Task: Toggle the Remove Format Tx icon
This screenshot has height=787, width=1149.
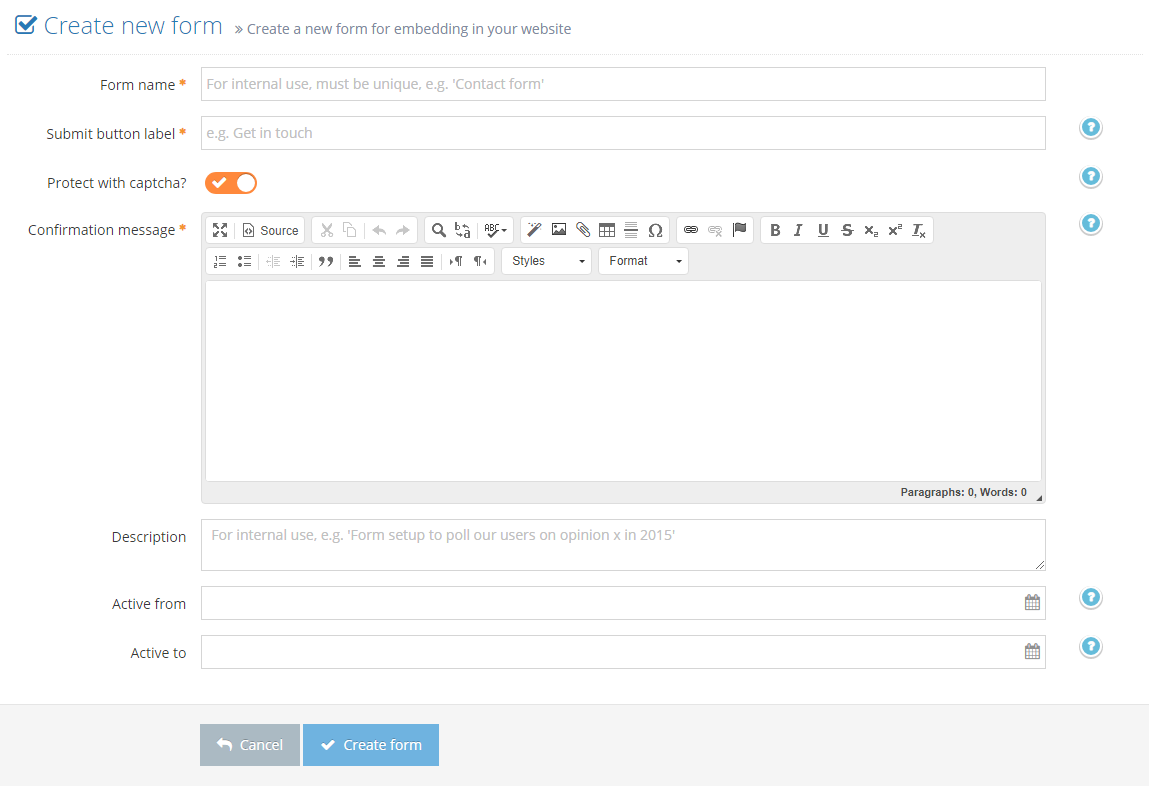Action: point(917,230)
